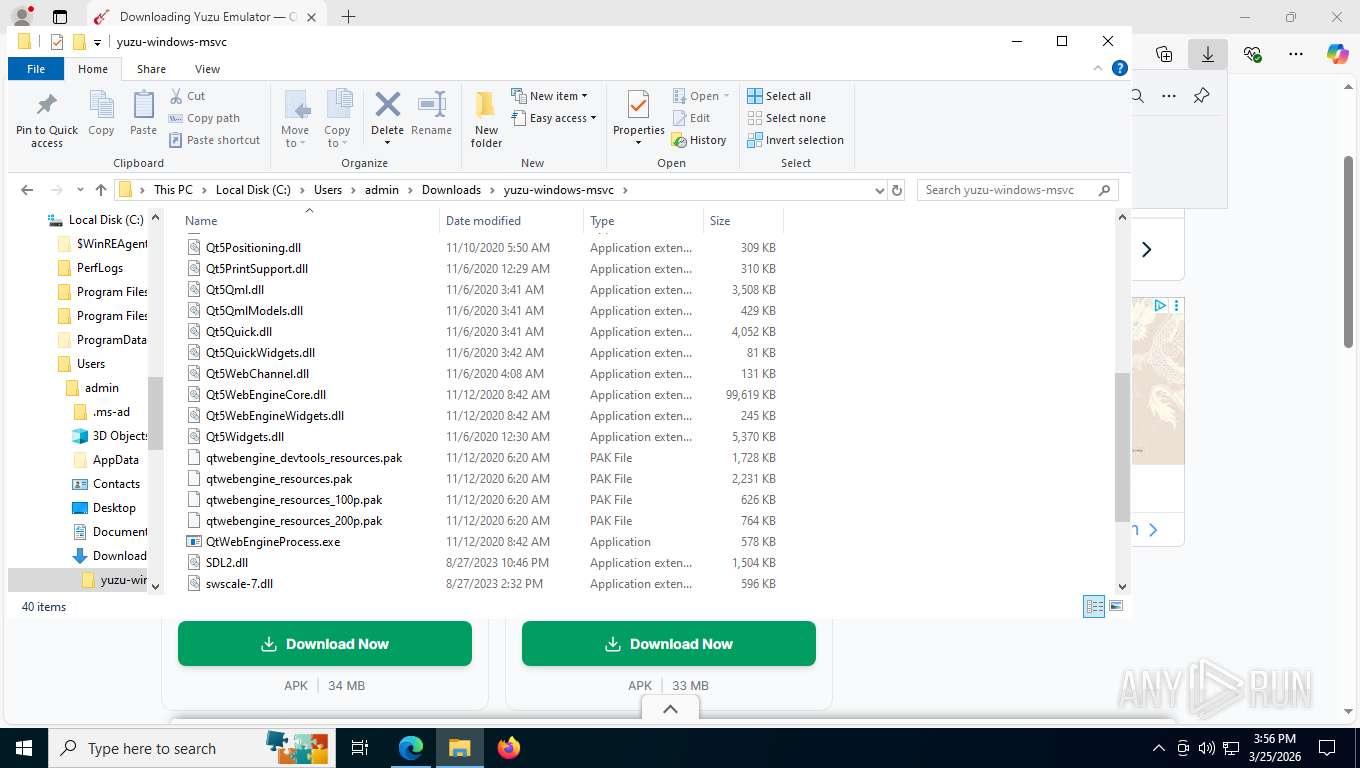Screen dimensions: 1360x768
Task: Sort by the Size column header
Action: click(720, 221)
